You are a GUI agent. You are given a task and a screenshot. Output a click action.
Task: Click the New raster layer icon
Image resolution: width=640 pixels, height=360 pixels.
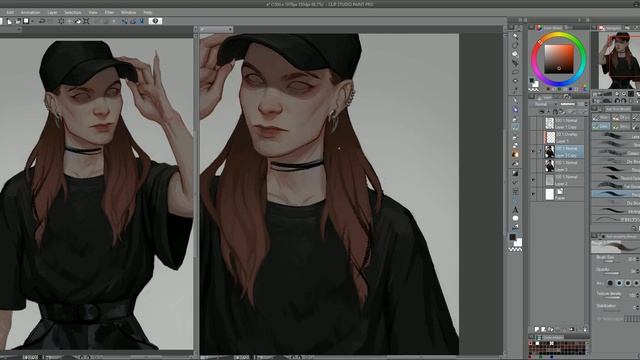pos(537,329)
